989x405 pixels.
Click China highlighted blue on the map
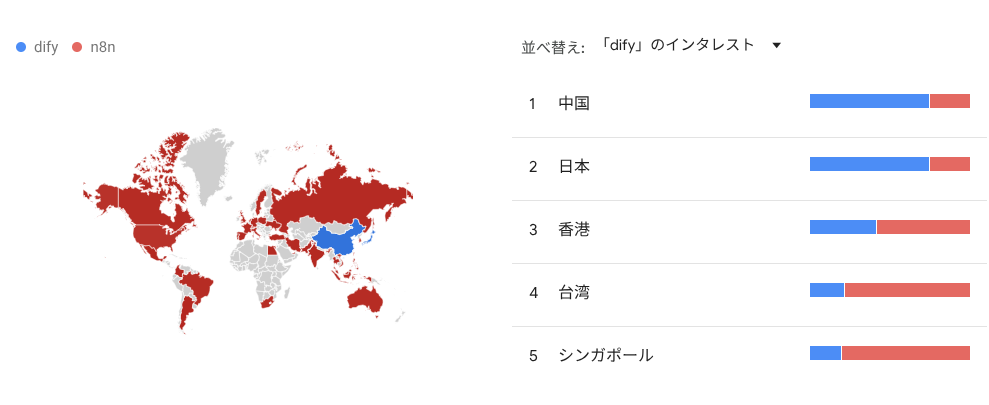[338, 240]
